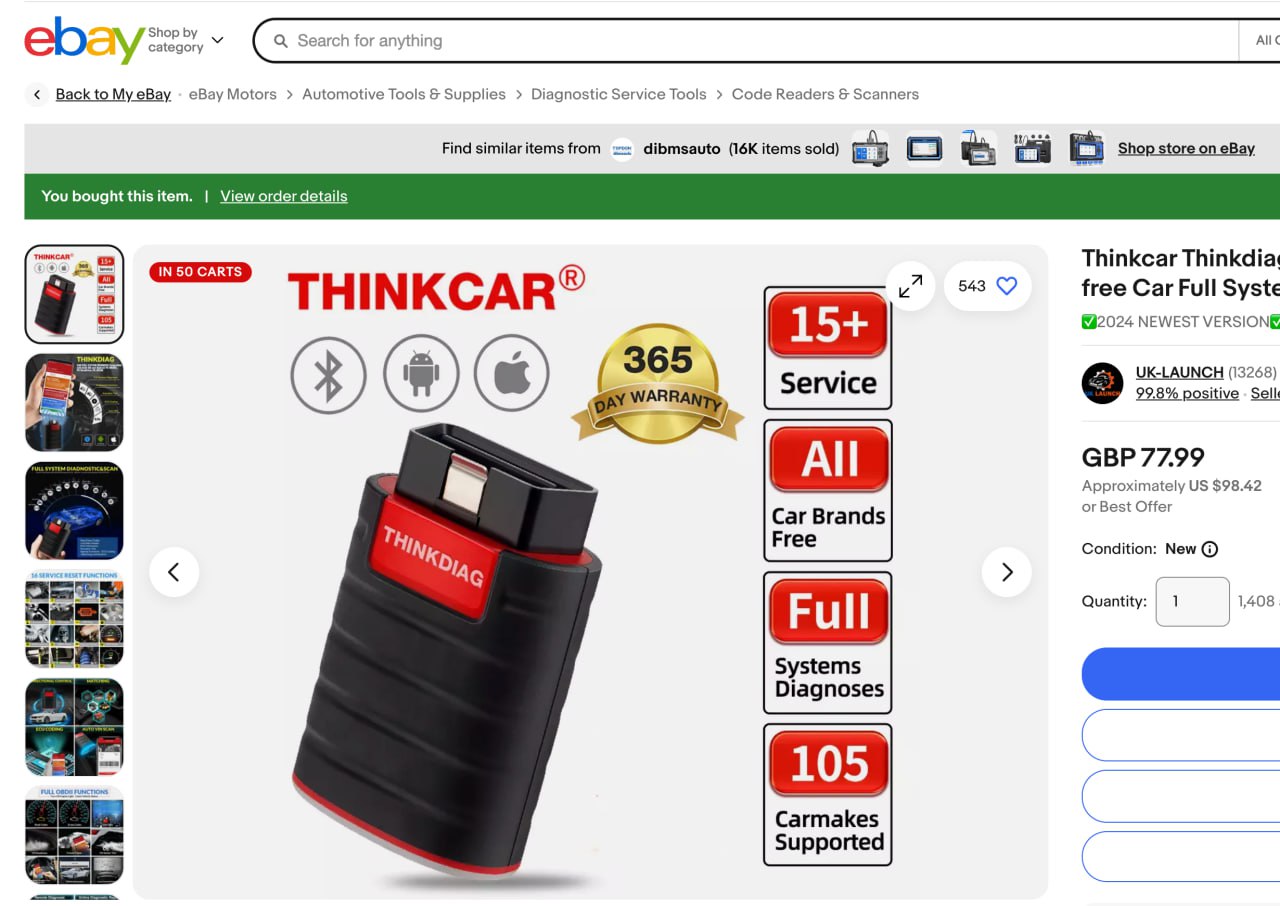Add item to watchlist with heart icon
This screenshot has width=1280, height=906.
pos(1007,286)
